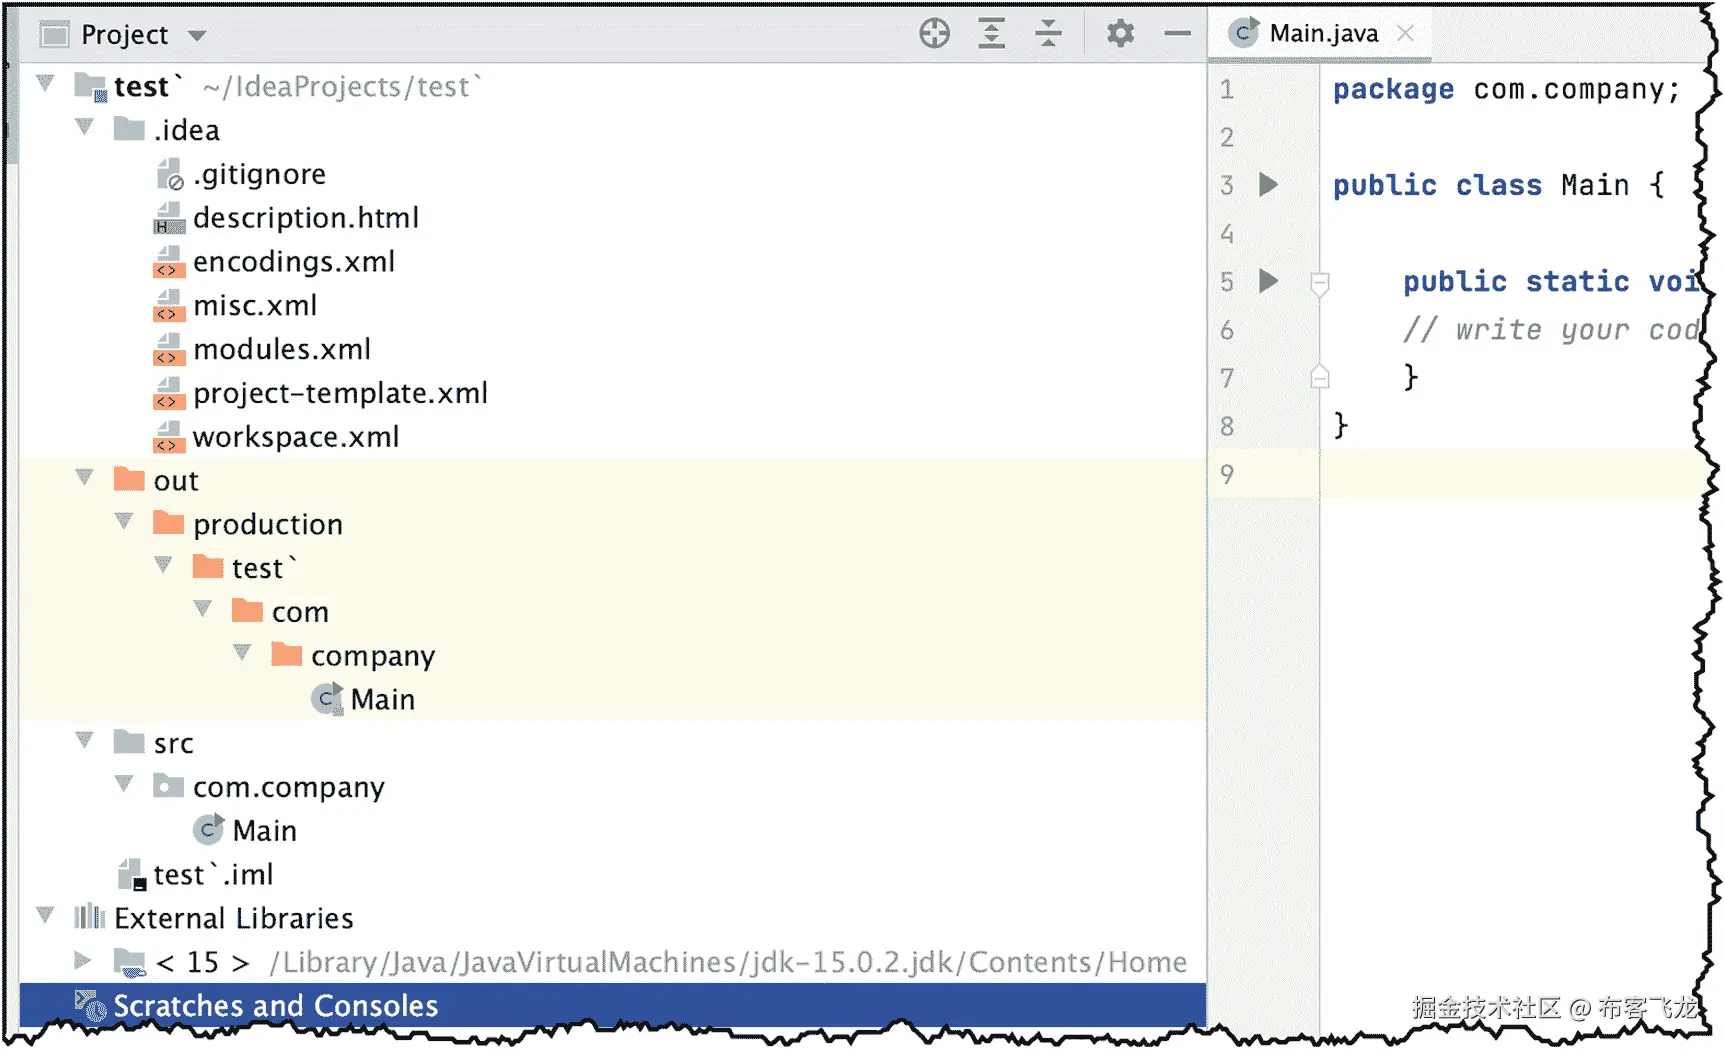1725x1049 pixels.
Task: Select Scratches and Consoles row
Action: click(x=612, y=1005)
